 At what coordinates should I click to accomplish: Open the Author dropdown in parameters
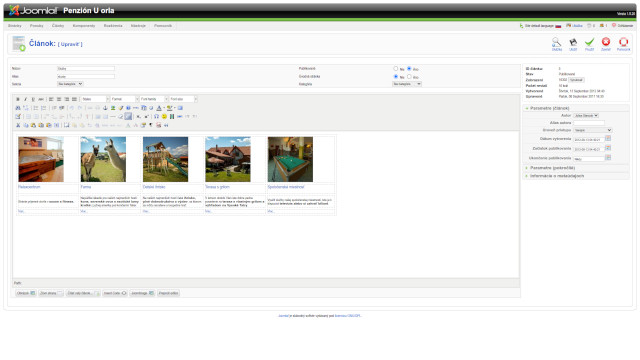tap(586, 116)
